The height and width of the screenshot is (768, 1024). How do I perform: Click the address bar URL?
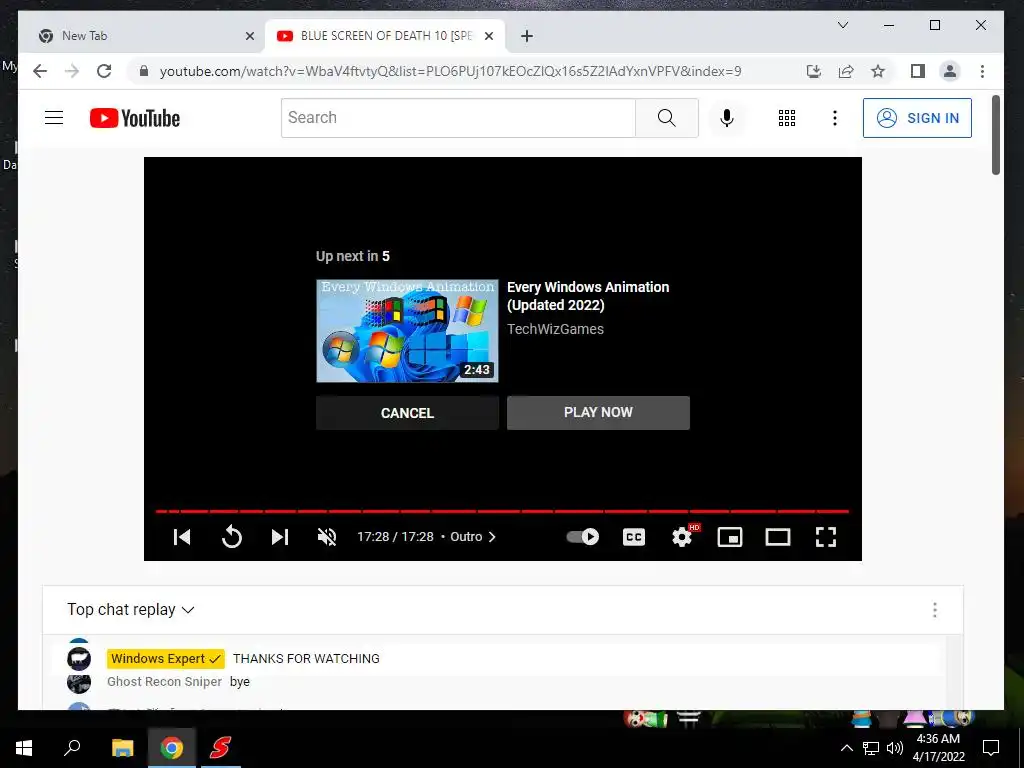[450, 71]
